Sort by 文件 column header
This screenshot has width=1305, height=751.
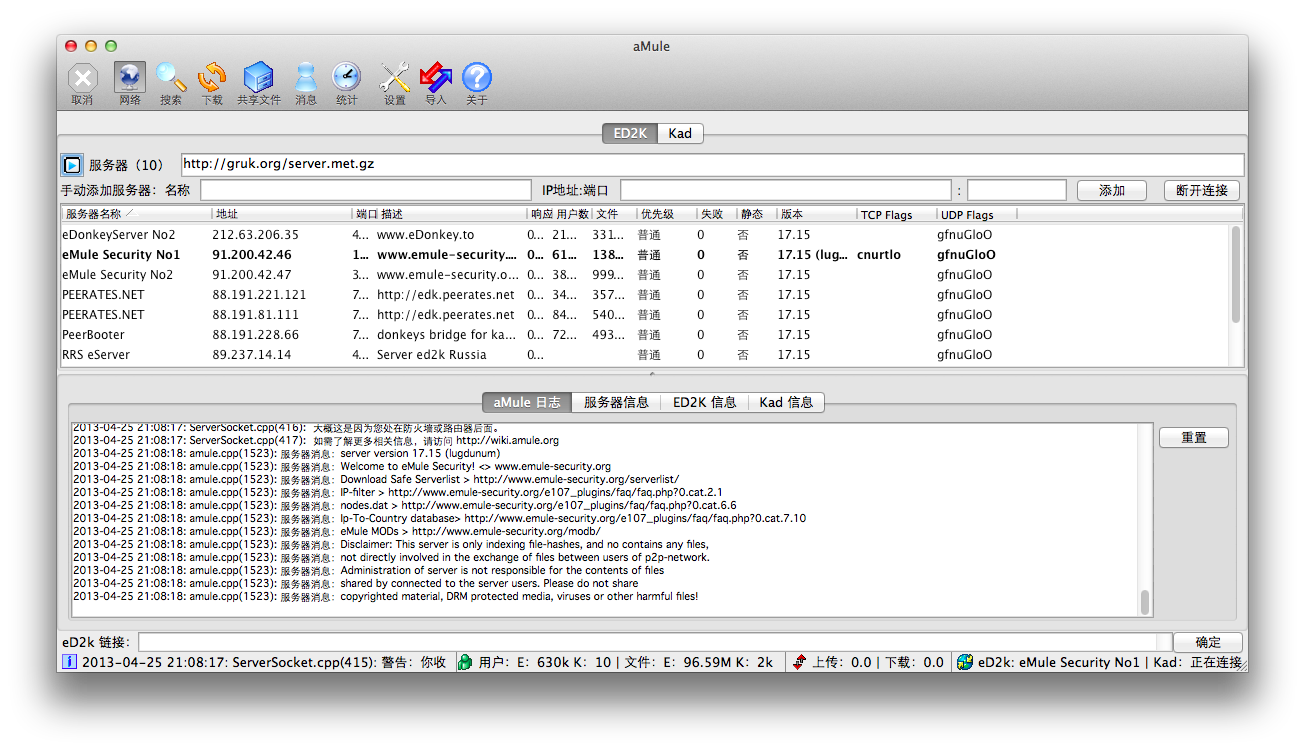614,214
